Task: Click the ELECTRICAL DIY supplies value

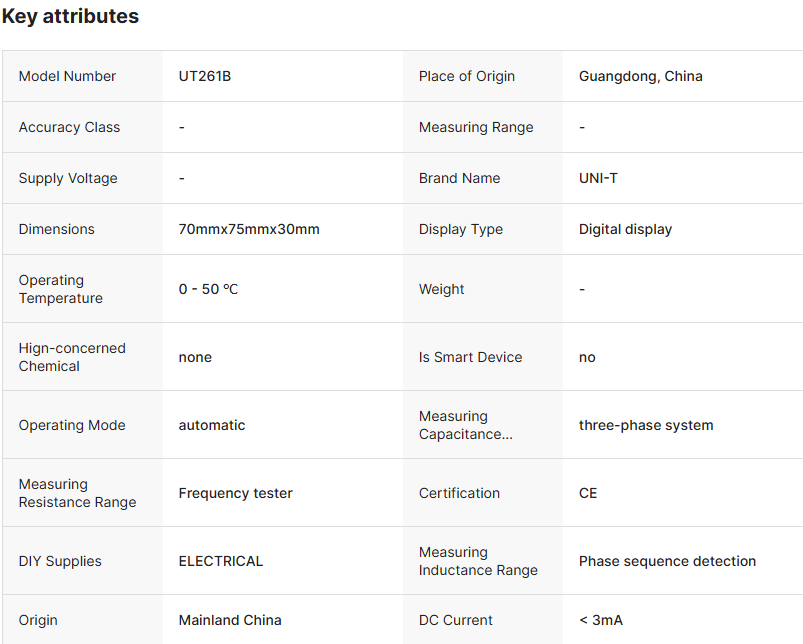Action: [221, 561]
